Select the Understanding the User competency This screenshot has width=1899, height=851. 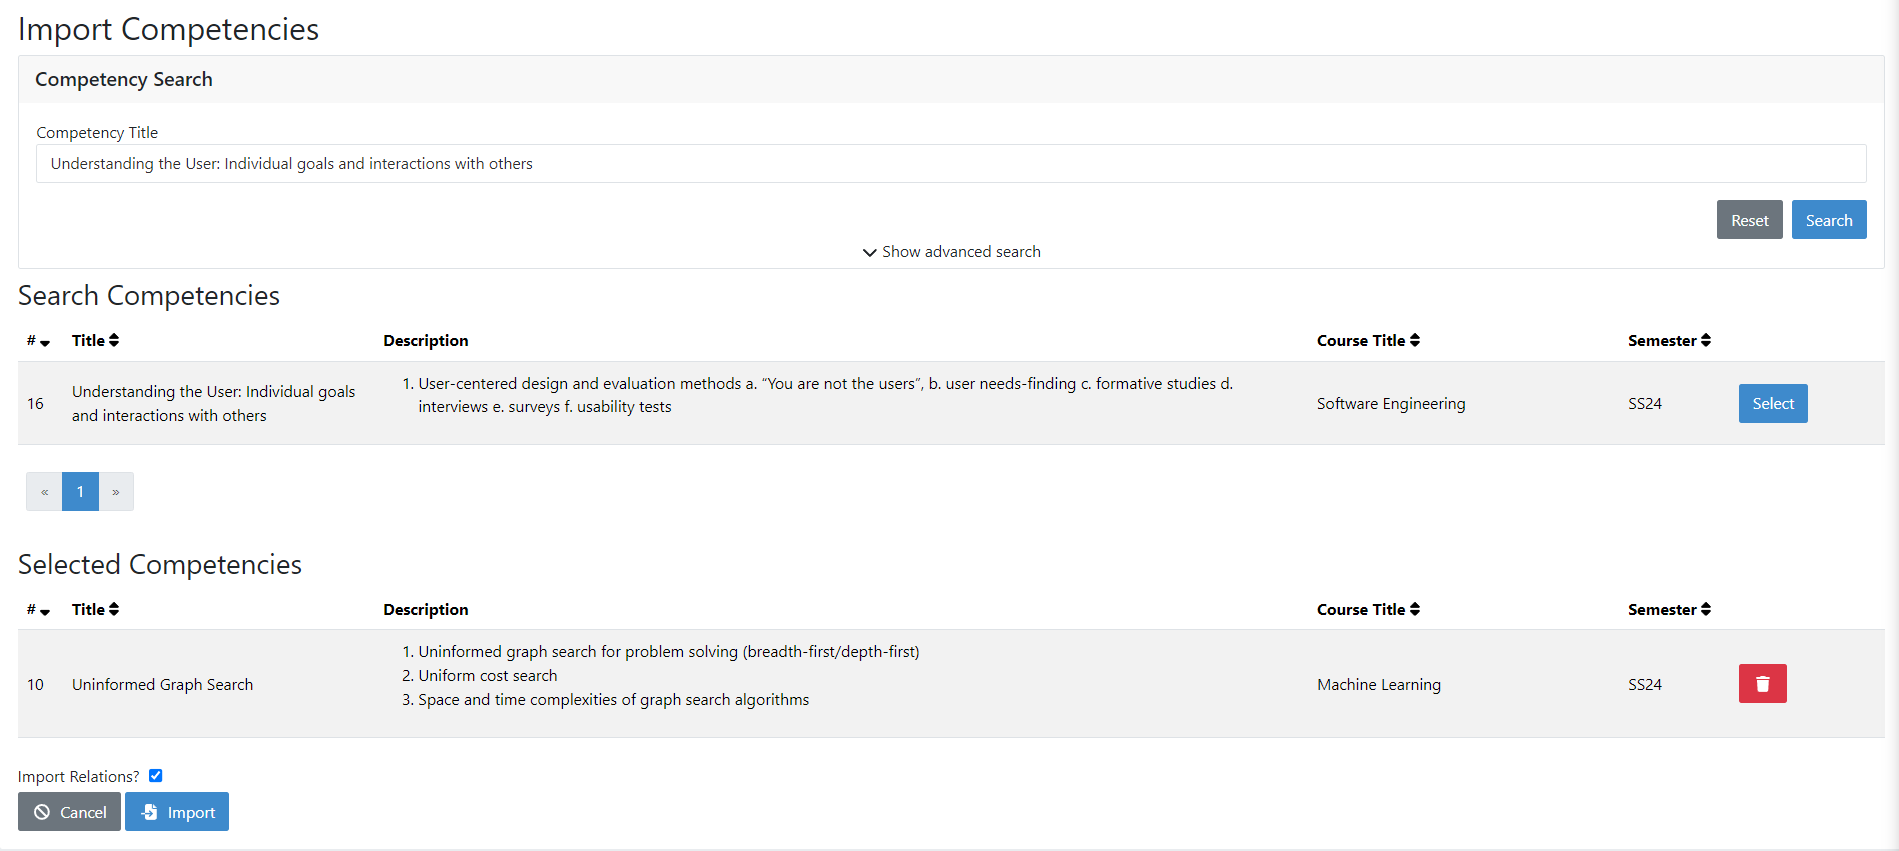[1772, 404]
